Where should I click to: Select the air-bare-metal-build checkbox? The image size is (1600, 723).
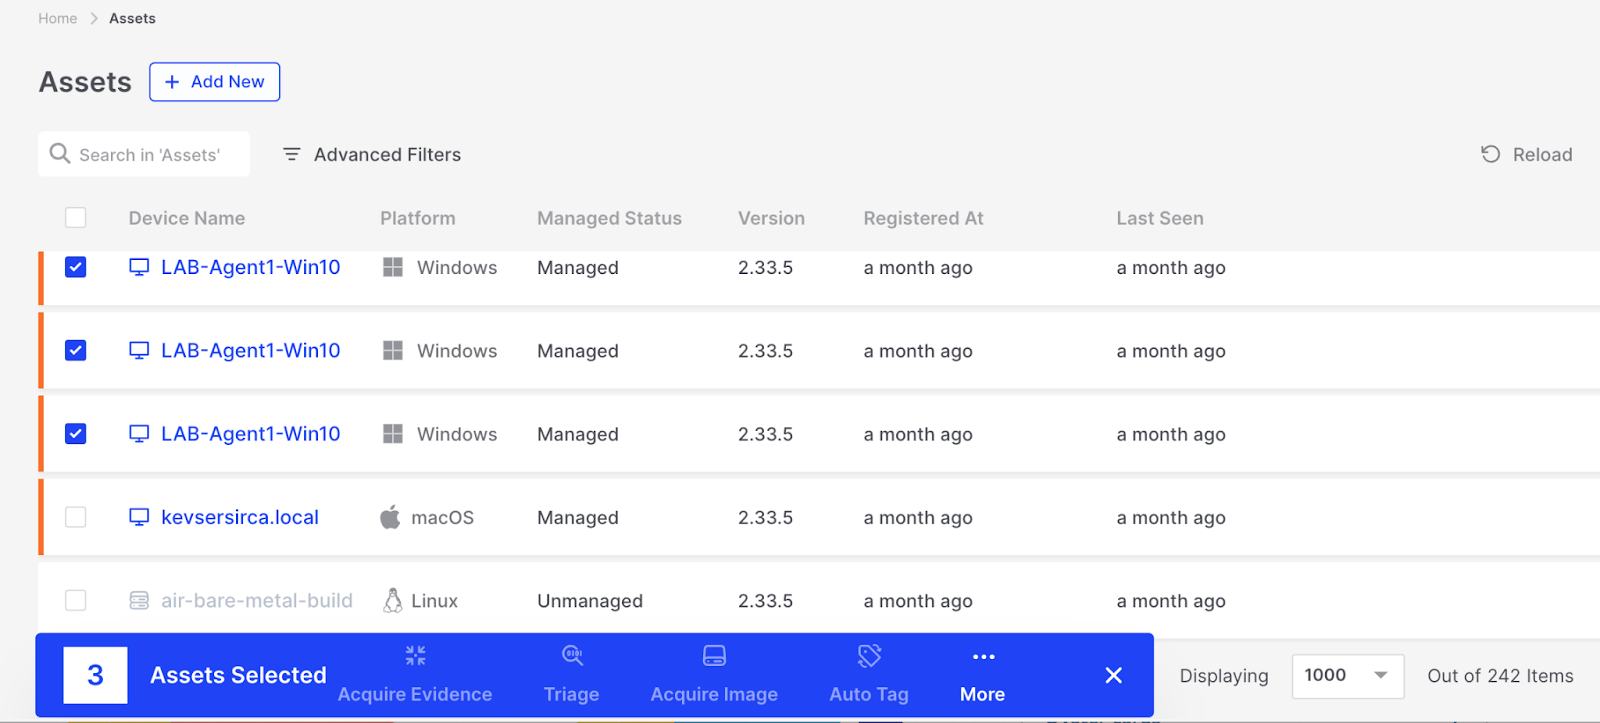[x=76, y=600]
